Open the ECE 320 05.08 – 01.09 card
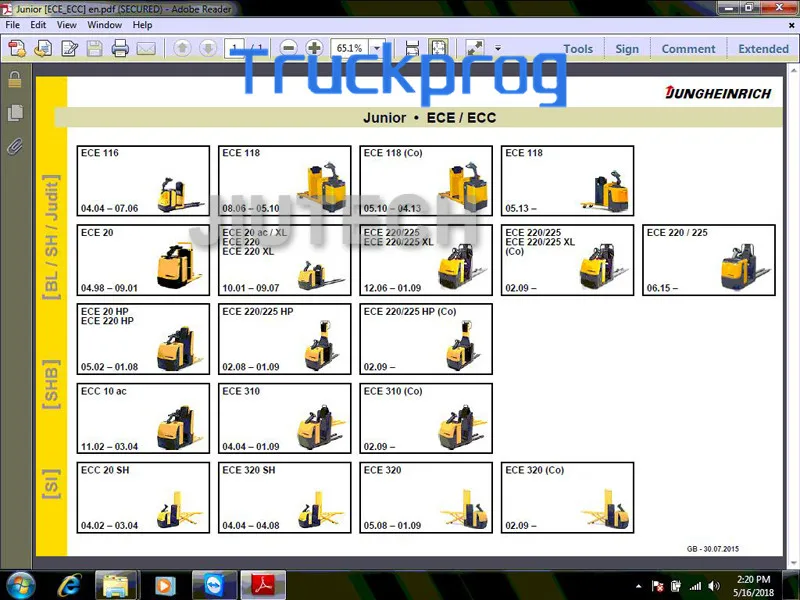The image size is (800, 600). pyautogui.click(x=426, y=498)
